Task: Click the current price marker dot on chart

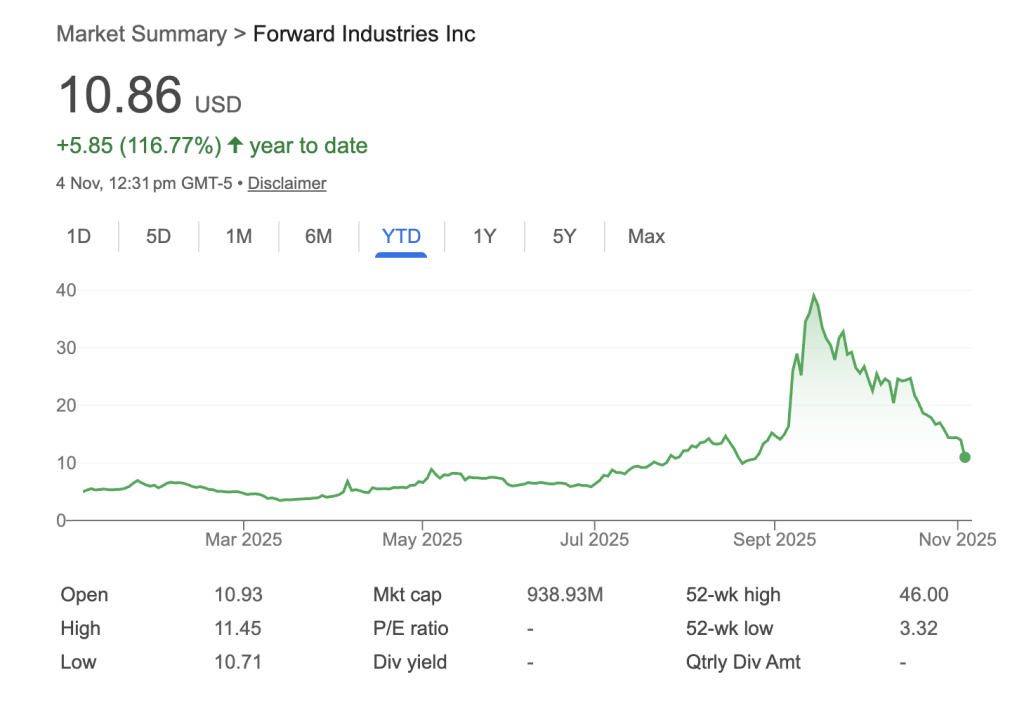Action: click(x=965, y=457)
